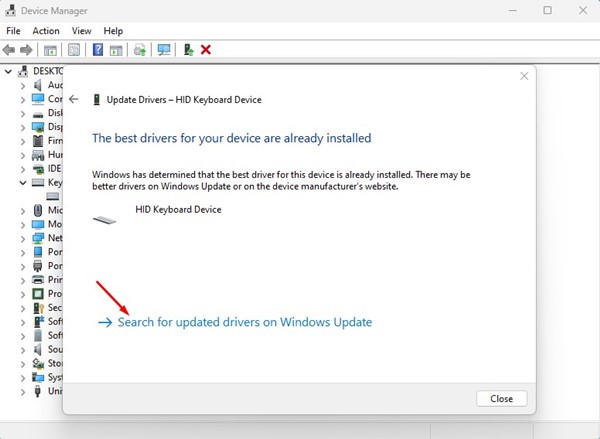The image size is (600, 439).
Task: Select the Security devices key icon
Action: coord(39,308)
